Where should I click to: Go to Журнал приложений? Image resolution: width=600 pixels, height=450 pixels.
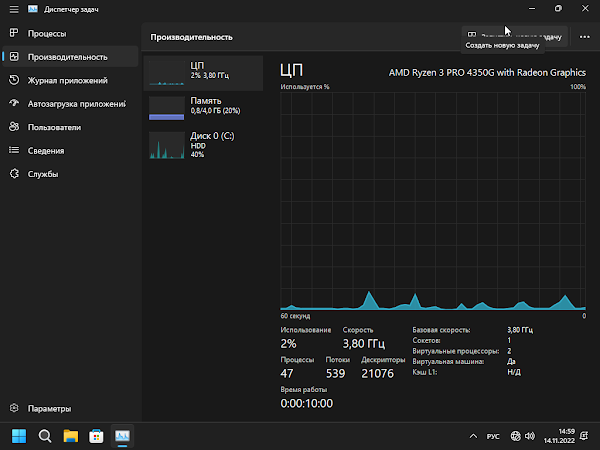tap(70, 80)
